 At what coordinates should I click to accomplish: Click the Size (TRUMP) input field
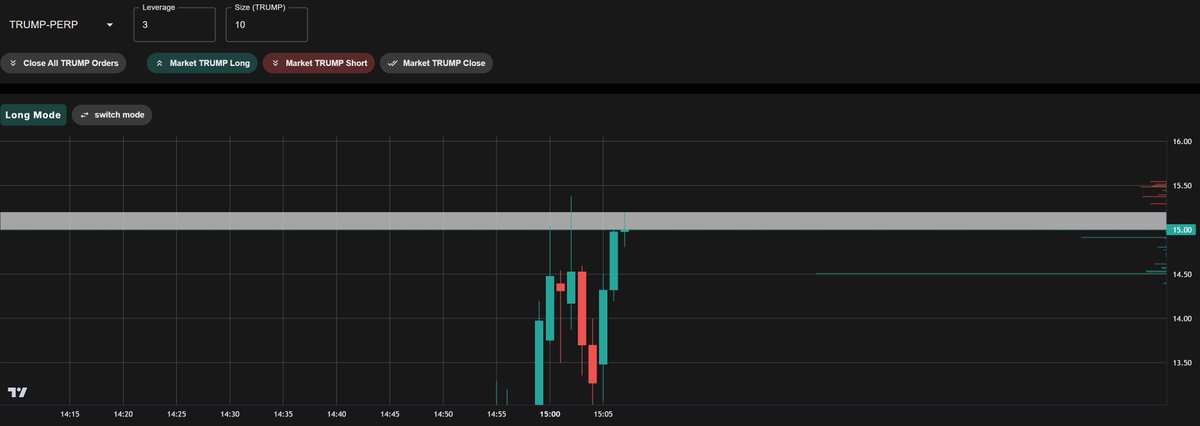(x=267, y=24)
